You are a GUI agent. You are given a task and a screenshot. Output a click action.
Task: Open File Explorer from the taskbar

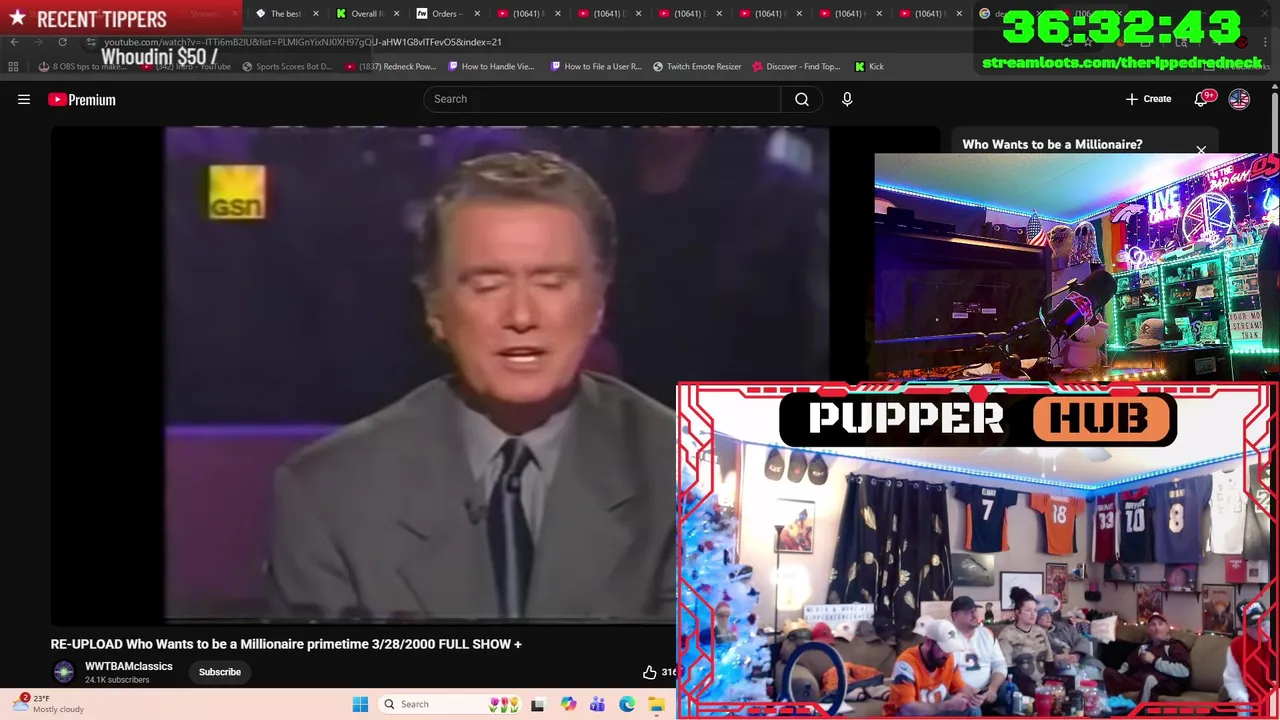(657, 704)
